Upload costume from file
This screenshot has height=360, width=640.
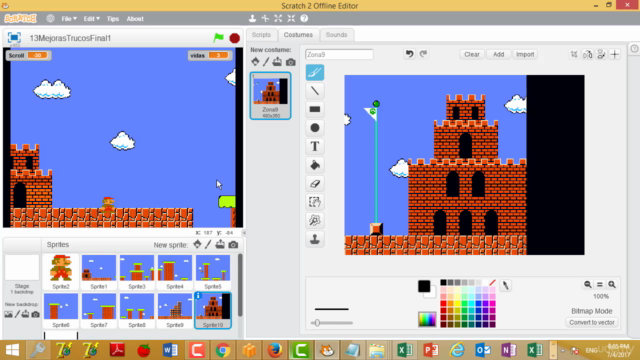277,62
